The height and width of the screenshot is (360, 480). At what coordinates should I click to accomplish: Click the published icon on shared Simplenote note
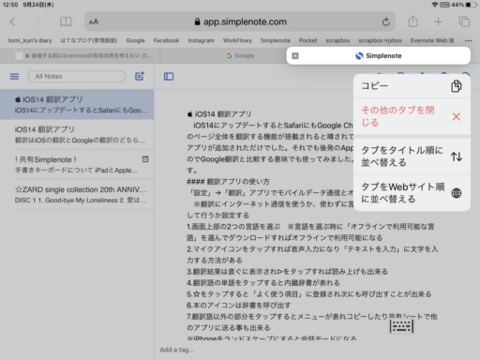(x=145, y=159)
